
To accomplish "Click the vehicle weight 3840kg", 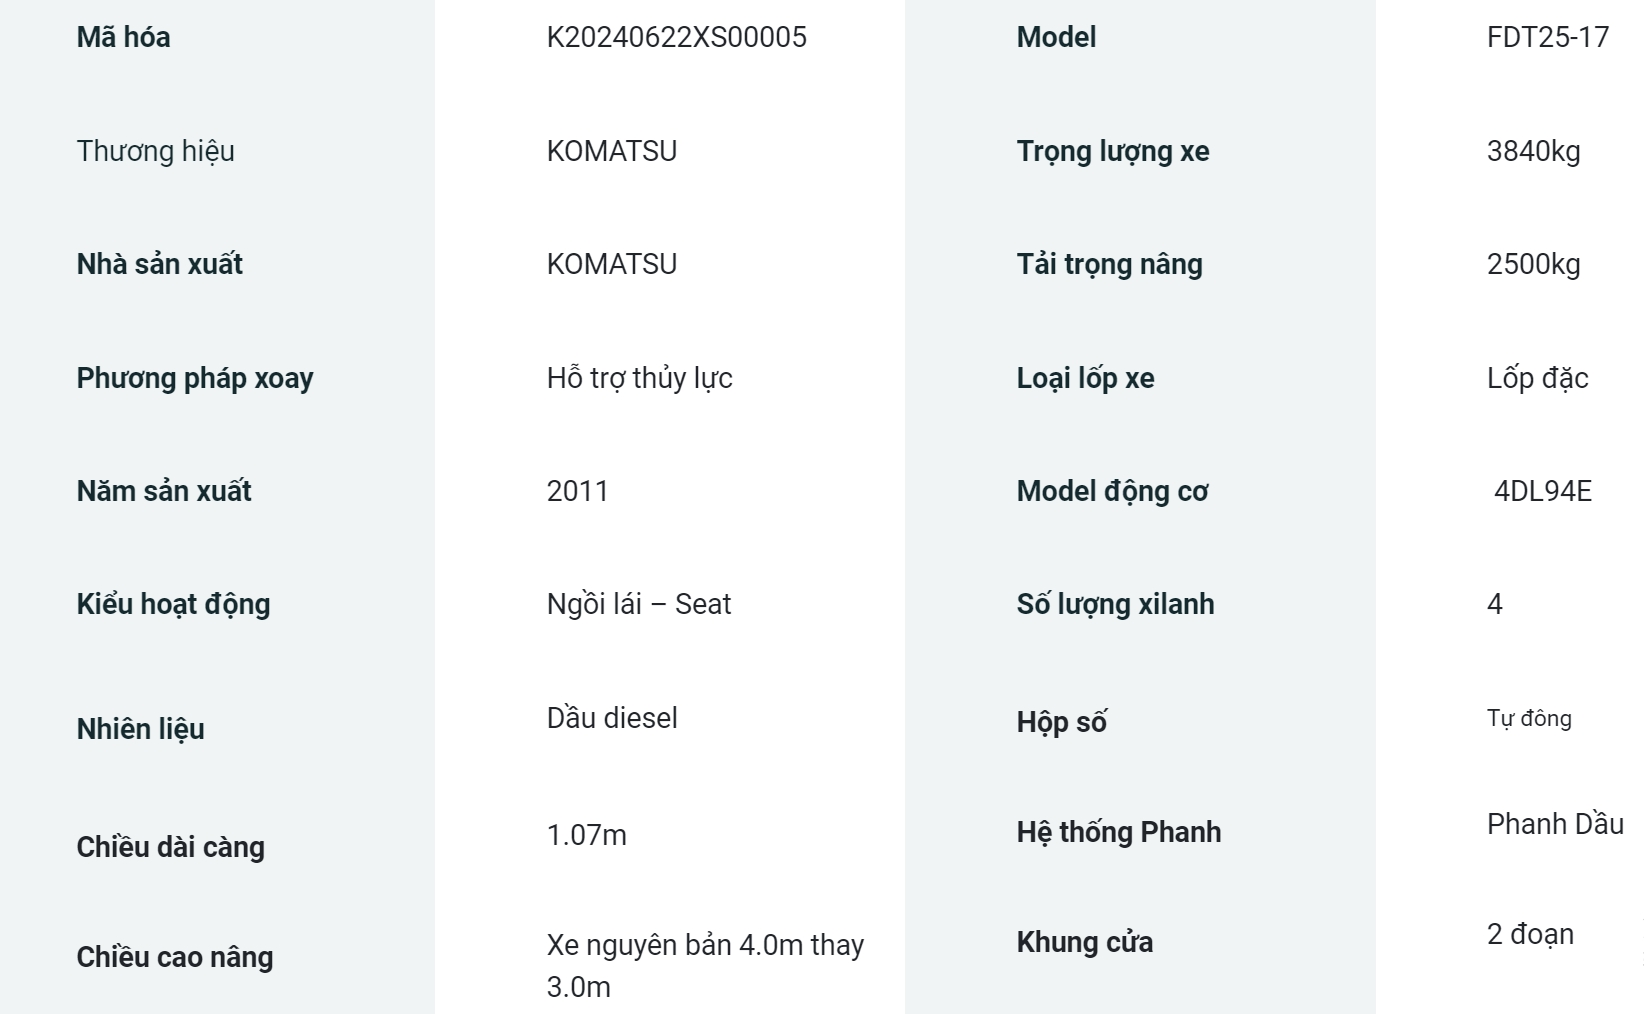I will [x=1533, y=151].
